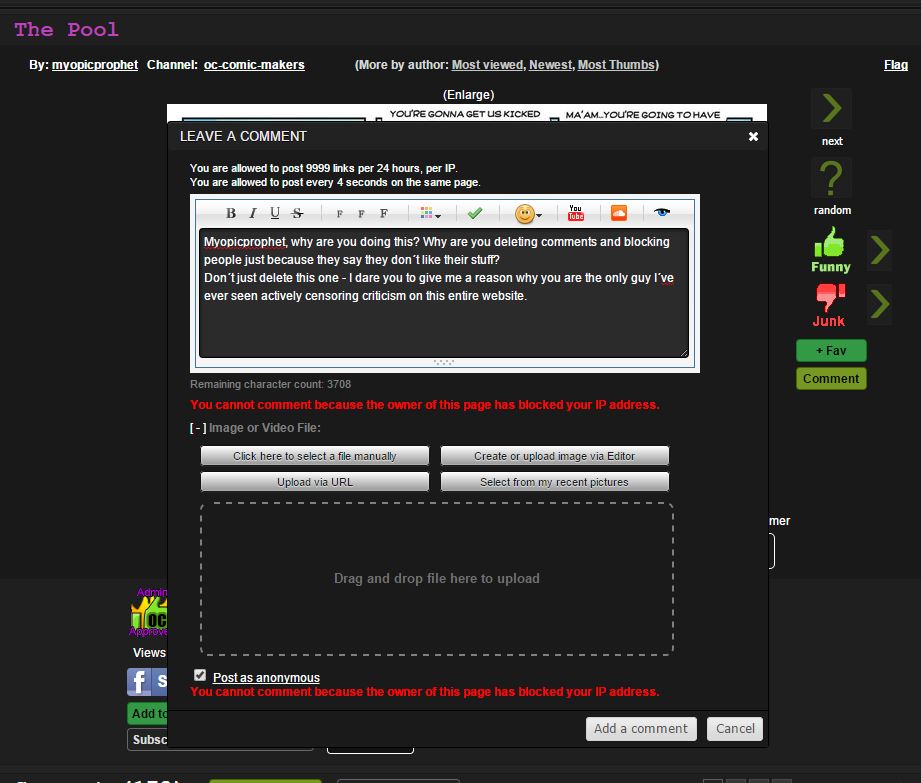The height and width of the screenshot is (783, 921).
Task: Open the smiley emoticon dropdown
Action: [527, 214]
